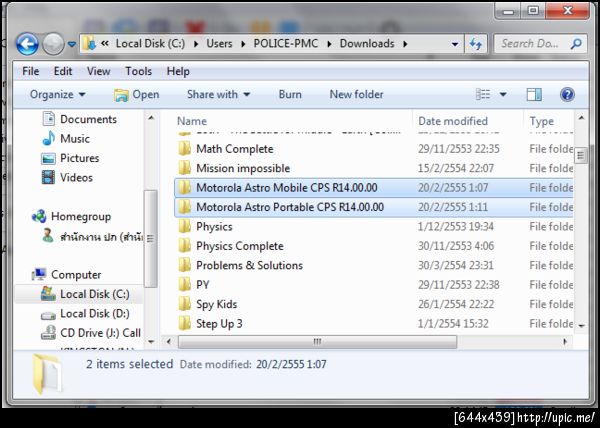Viewport: 600px width, 428px height.
Task: Open Homegroup in the sidebar
Action: (x=72, y=216)
